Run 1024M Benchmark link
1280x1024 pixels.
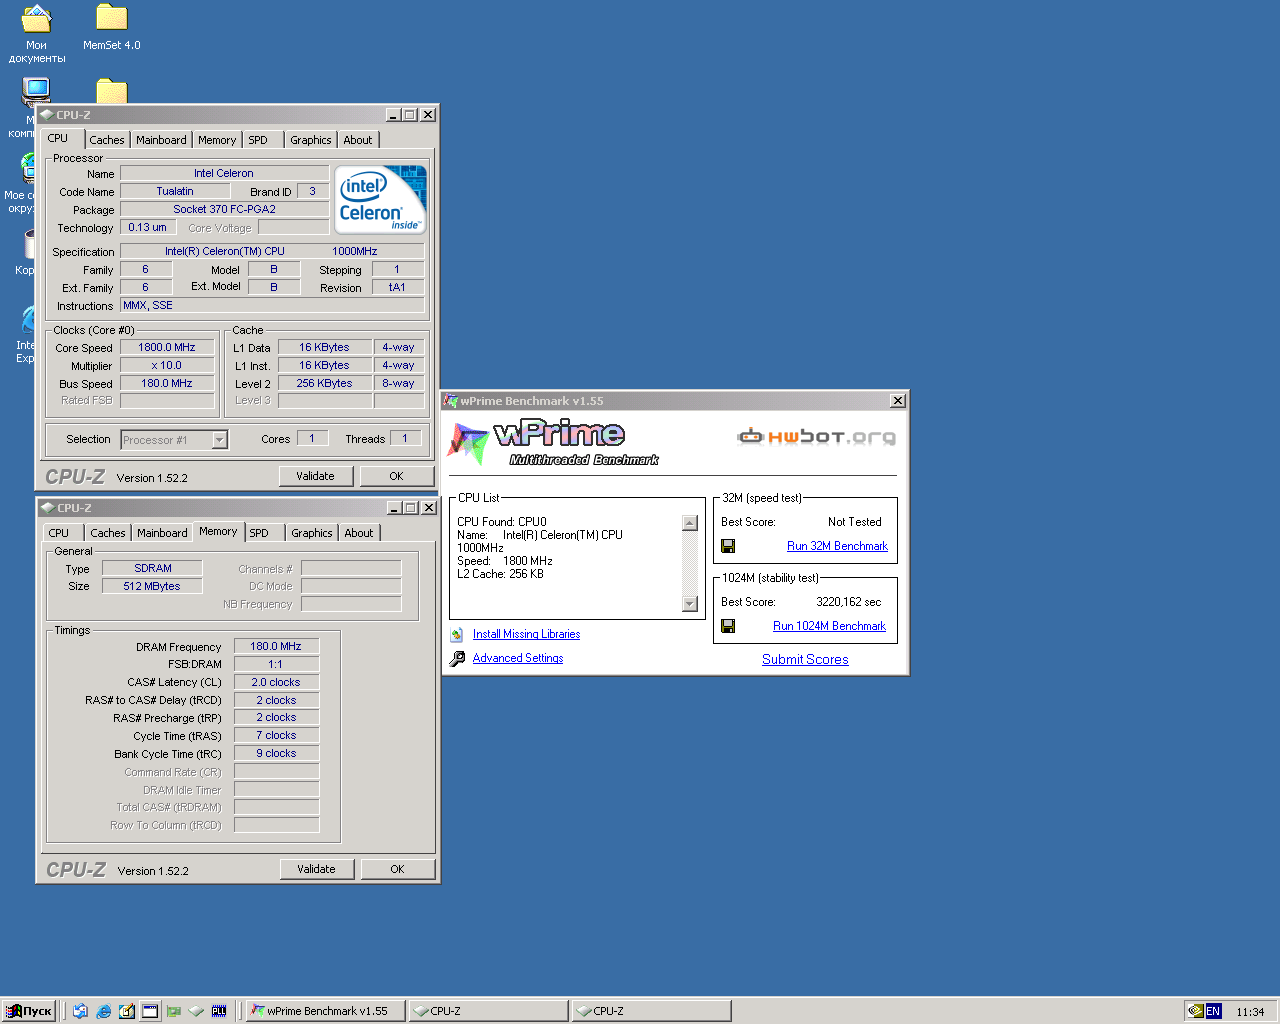(829, 626)
